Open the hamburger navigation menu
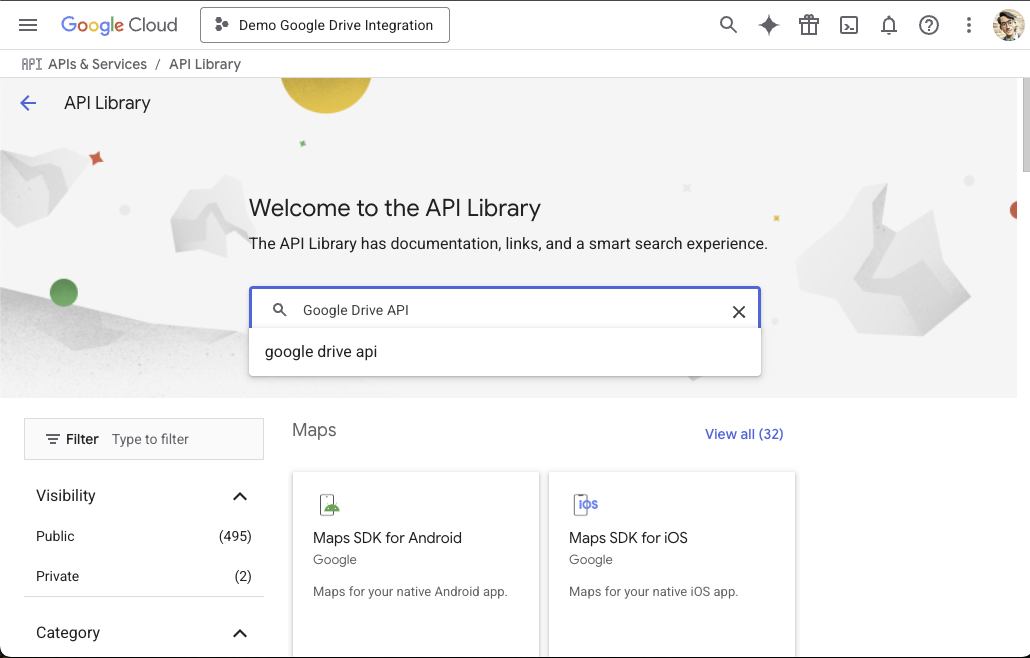The width and height of the screenshot is (1030, 658). 28,25
